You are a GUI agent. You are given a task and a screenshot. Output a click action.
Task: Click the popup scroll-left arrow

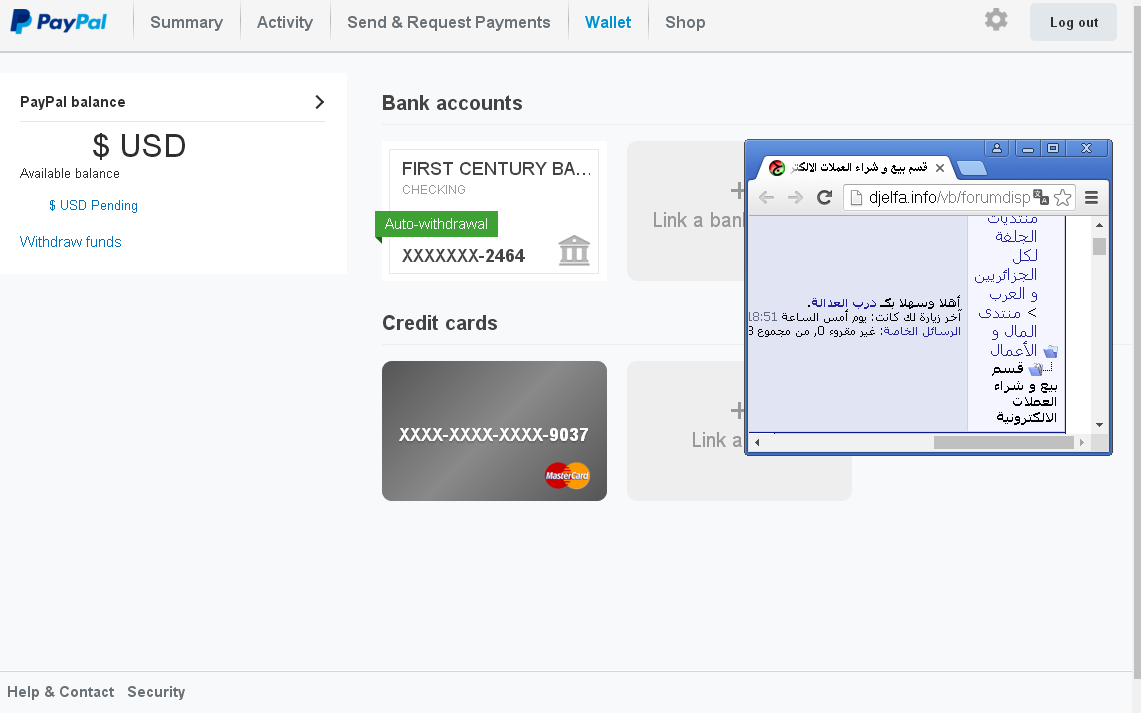[757, 442]
